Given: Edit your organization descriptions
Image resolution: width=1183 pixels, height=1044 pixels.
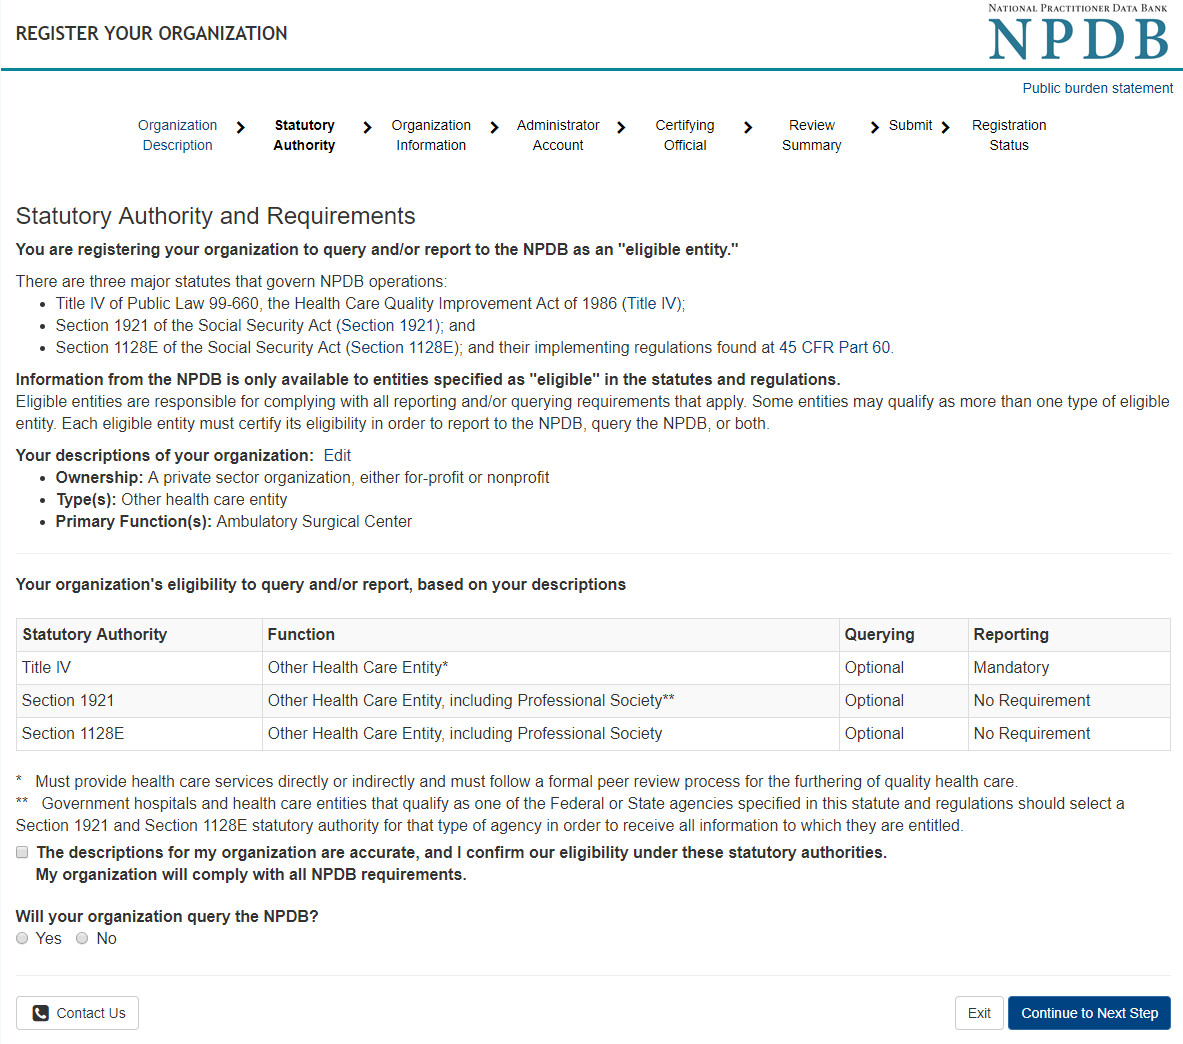Looking at the screenshot, I should [337, 456].
